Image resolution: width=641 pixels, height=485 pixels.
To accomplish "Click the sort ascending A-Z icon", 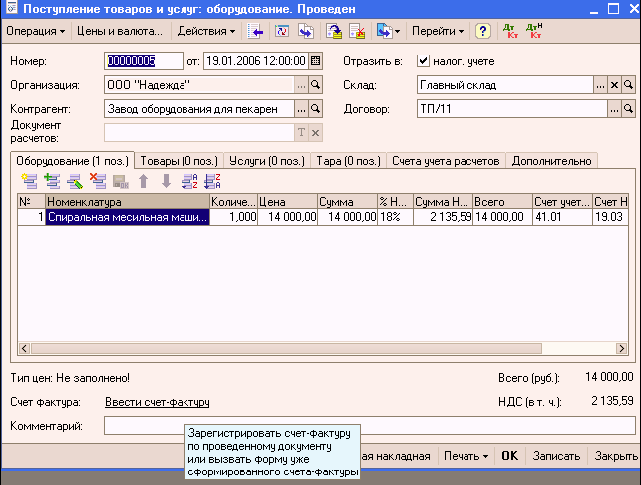I will point(190,181).
